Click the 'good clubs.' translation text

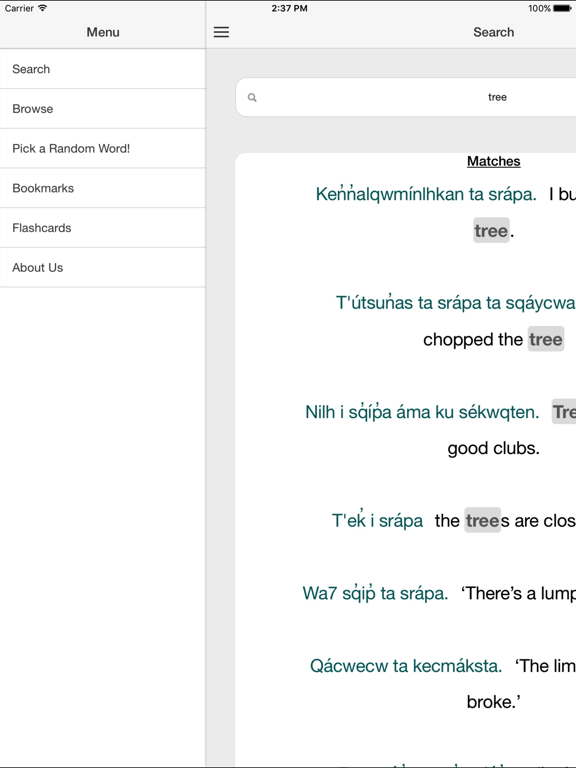click(x=493, y=448)
